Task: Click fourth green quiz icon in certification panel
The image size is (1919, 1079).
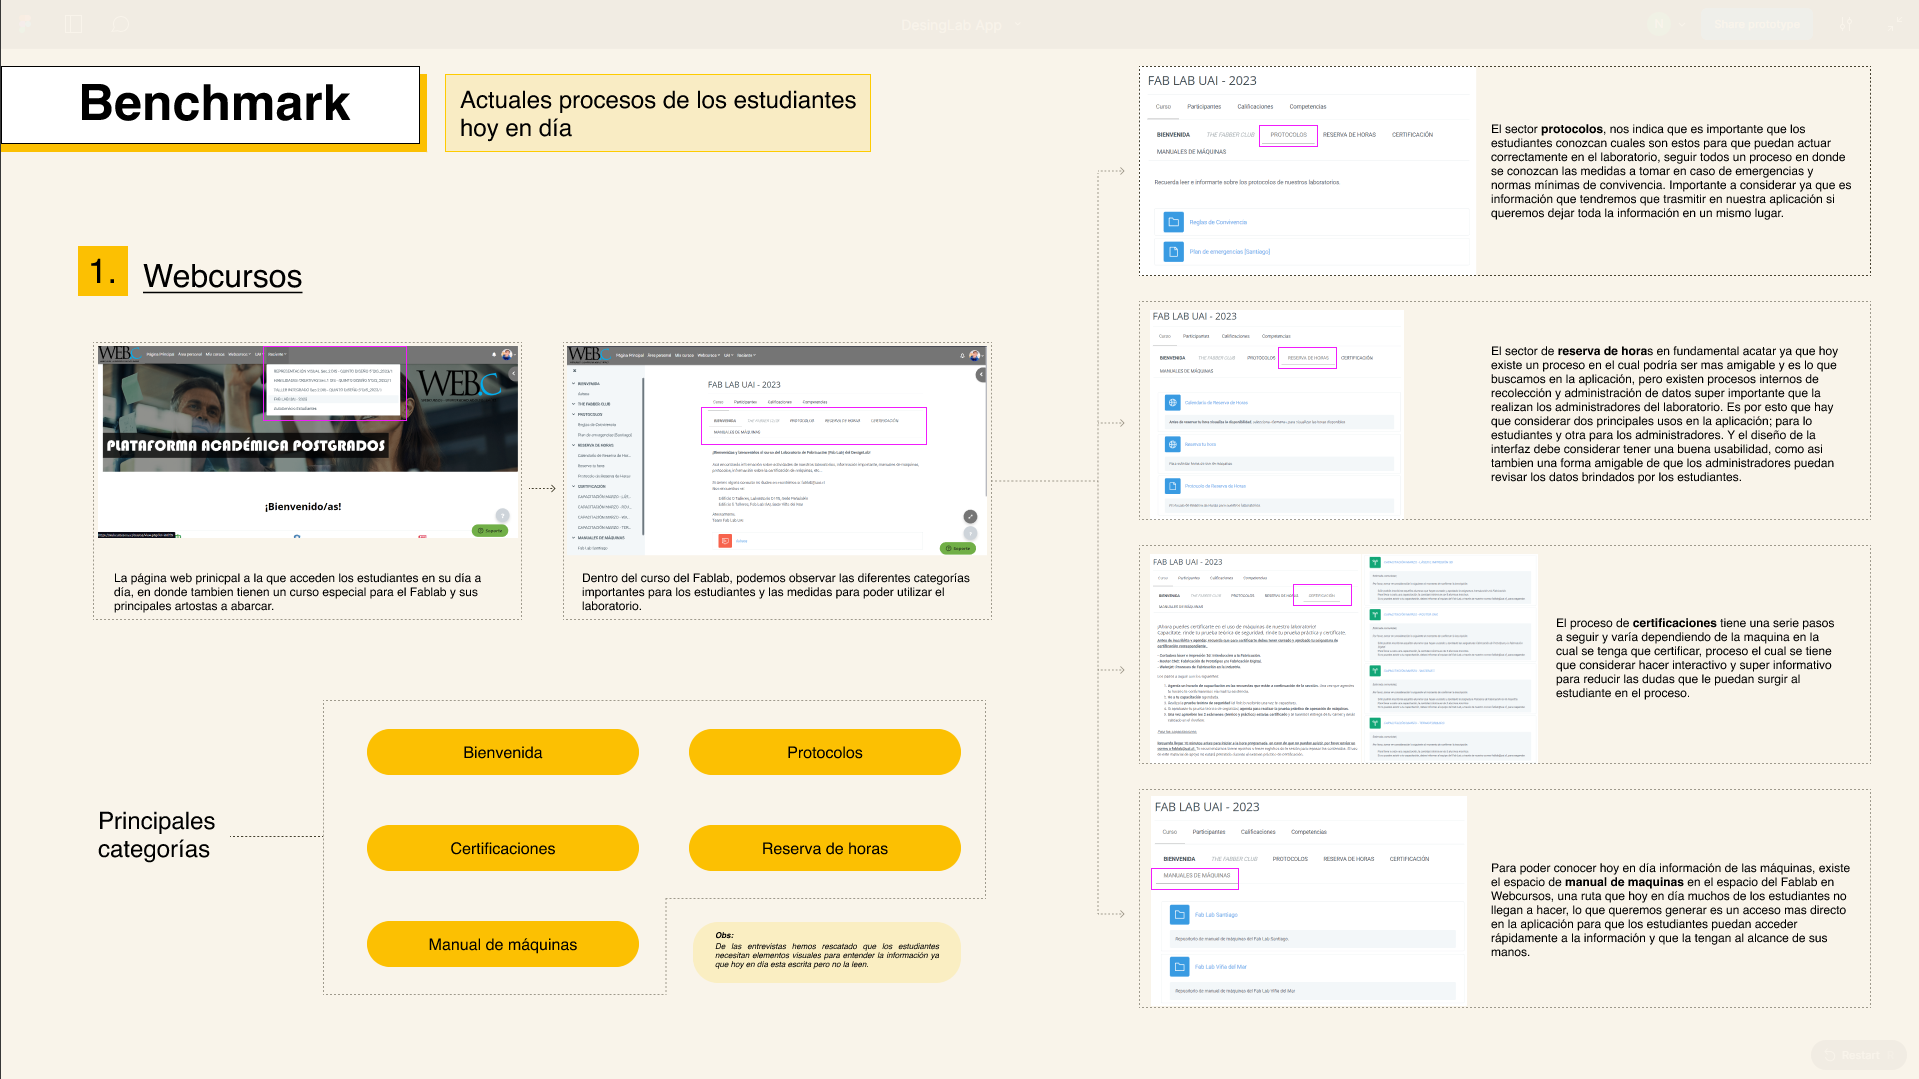Action: tap(1375, 722)
